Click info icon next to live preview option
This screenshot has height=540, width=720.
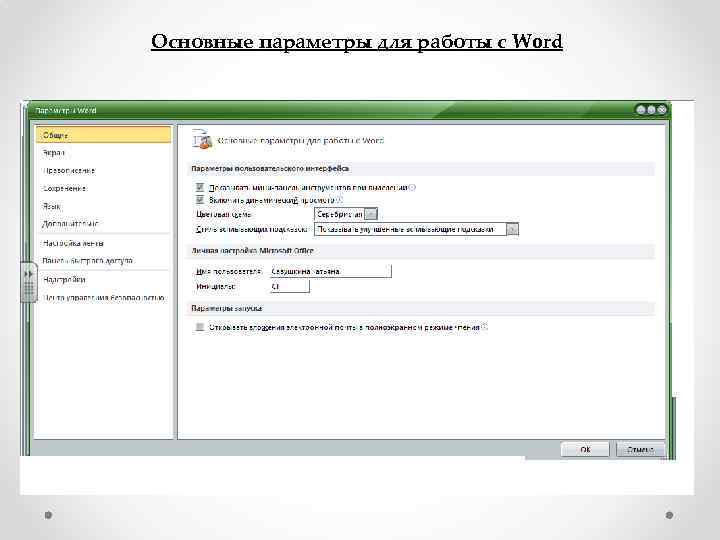click(x=339, y=200)
